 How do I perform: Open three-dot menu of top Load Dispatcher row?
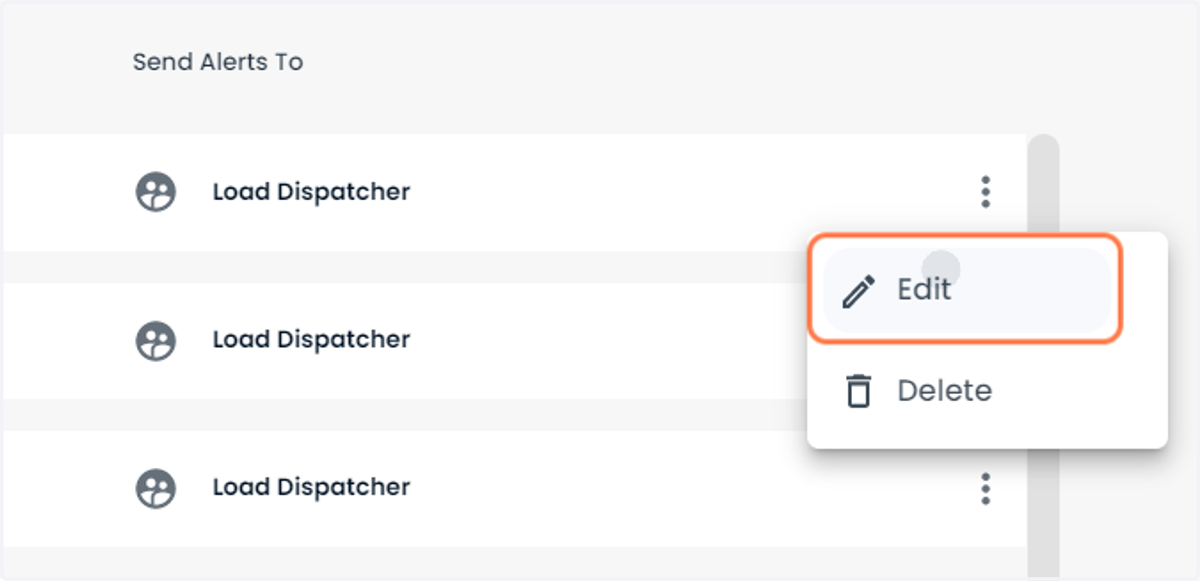click(x=986, y=192)
